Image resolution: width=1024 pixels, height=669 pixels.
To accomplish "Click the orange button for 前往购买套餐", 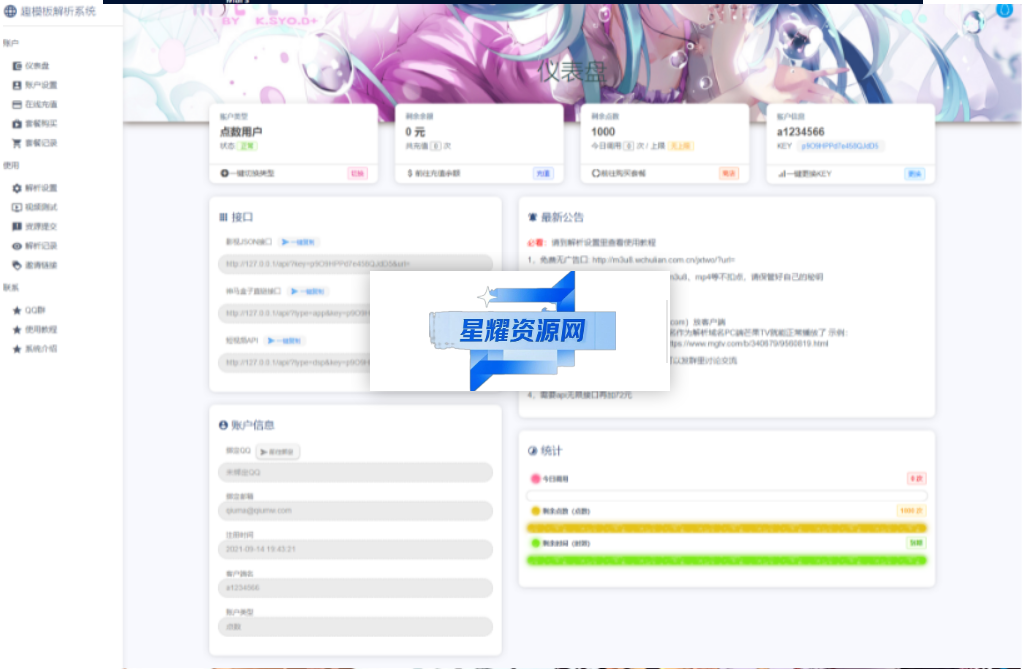I will 729,174.
